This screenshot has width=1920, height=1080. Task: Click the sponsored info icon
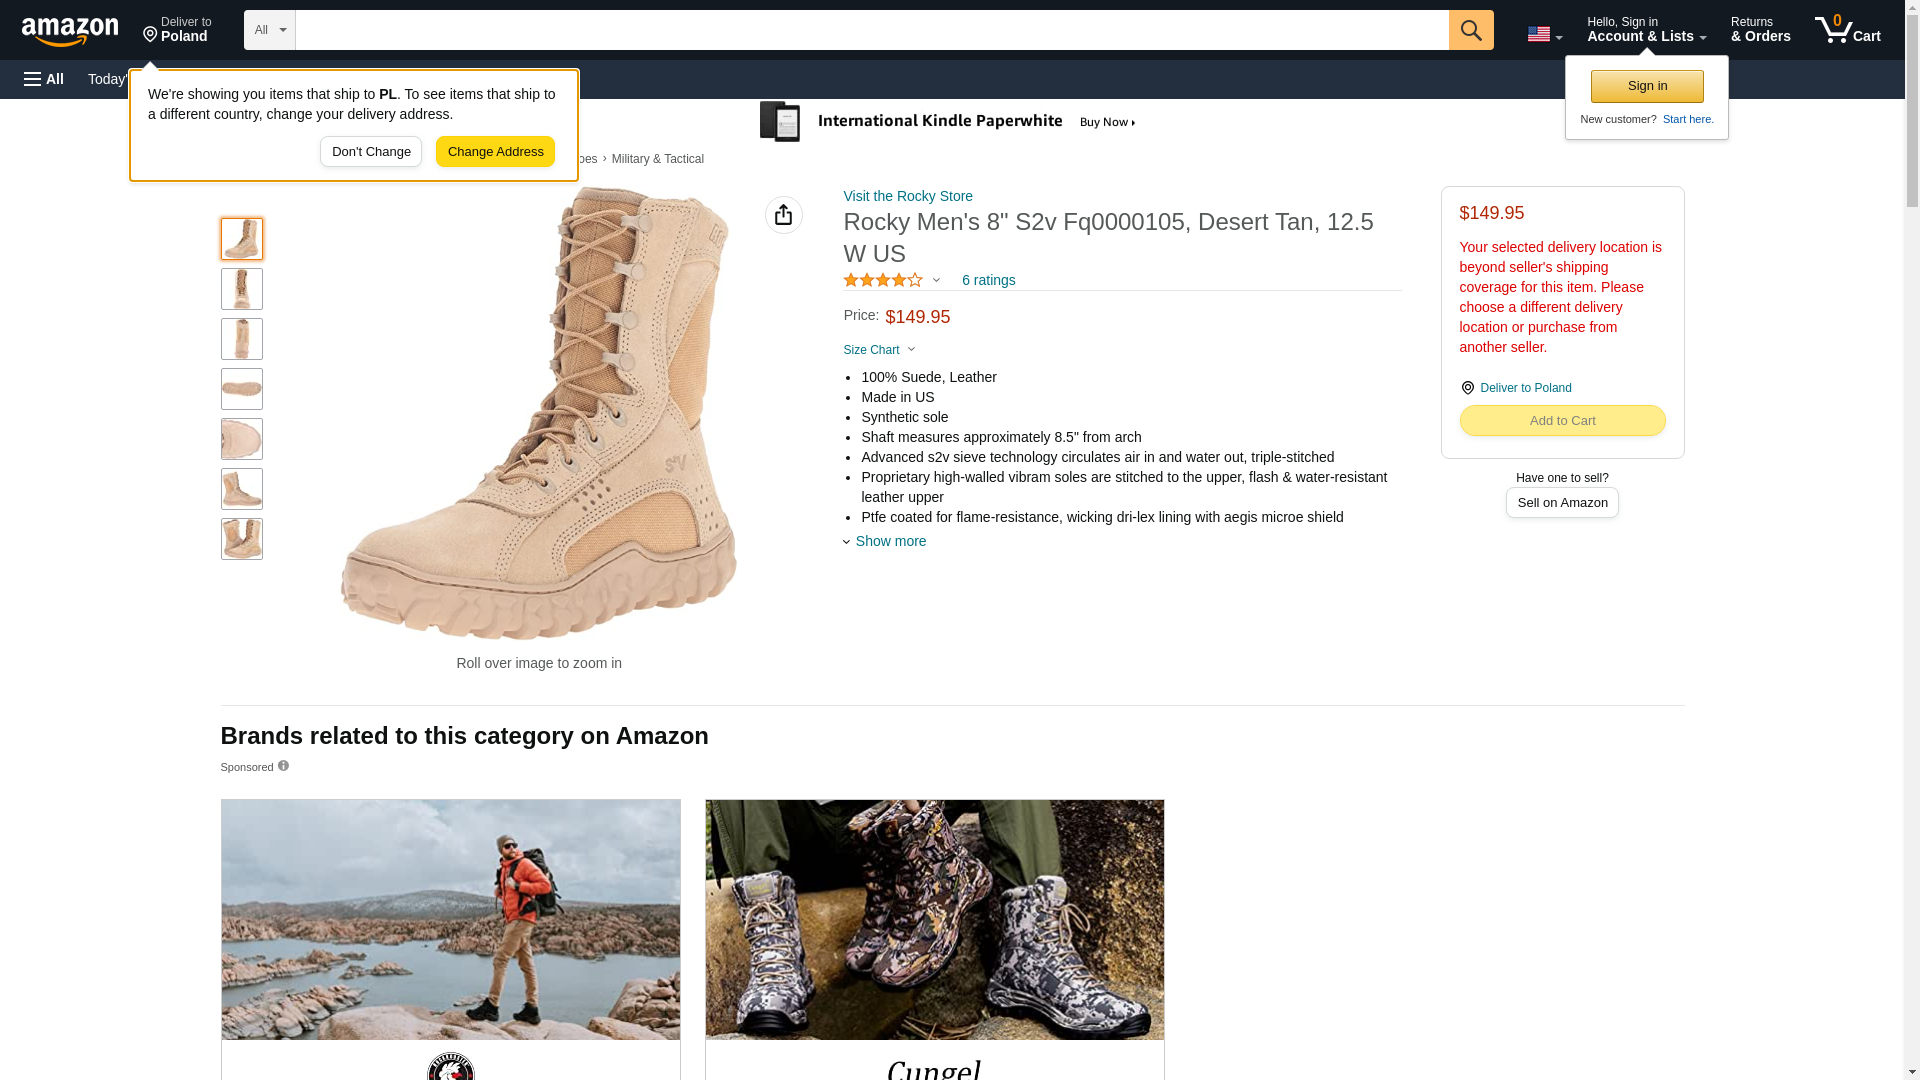pyautogui.click(x=283, y=766)
